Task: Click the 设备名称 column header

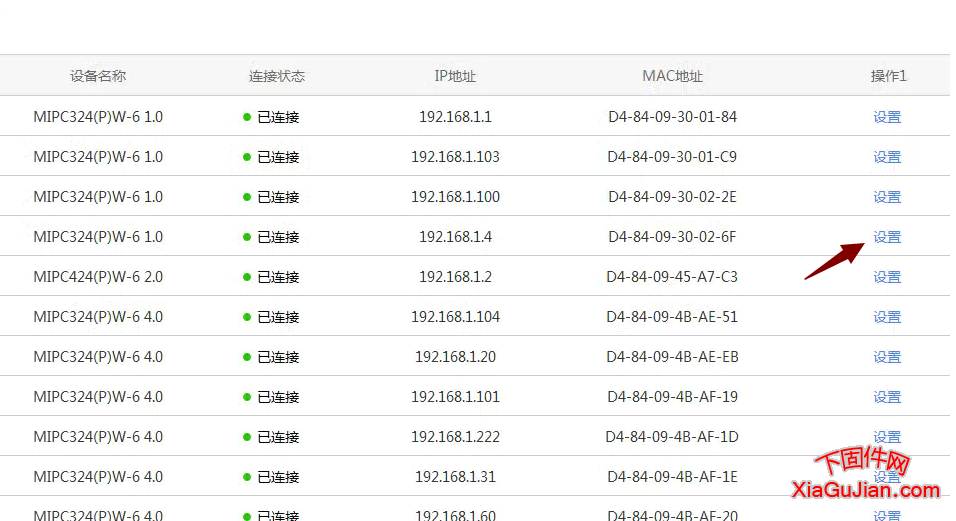Action: pyautogui.click(x=98, y=76)
